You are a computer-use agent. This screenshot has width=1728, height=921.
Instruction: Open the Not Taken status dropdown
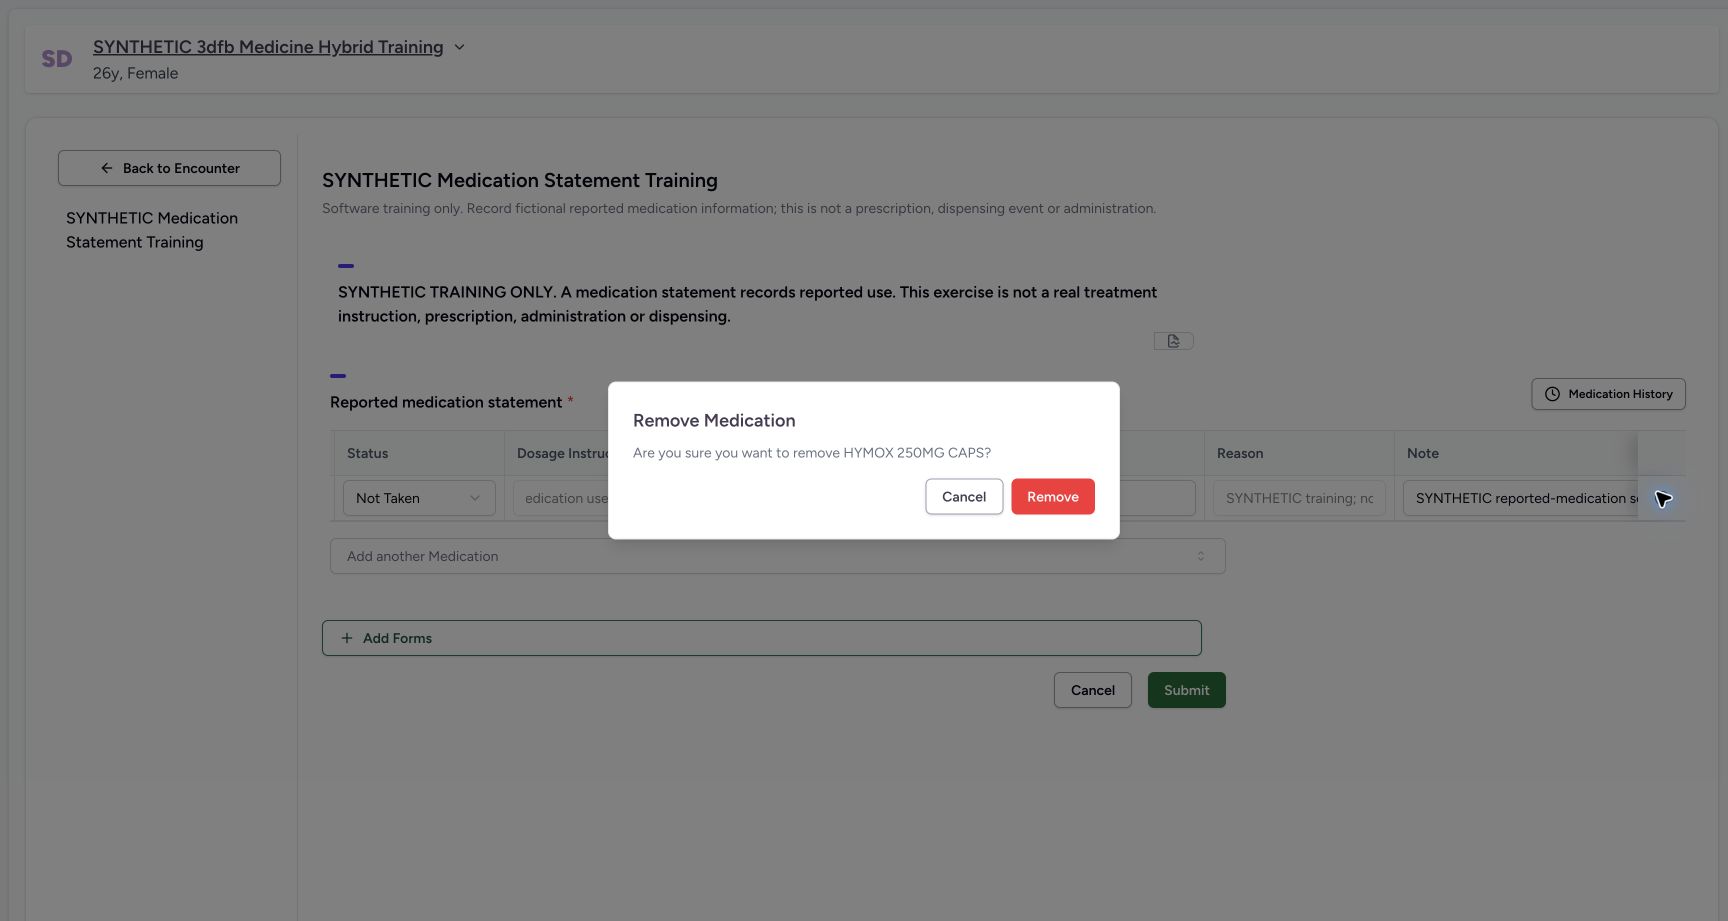pyautogui.click(x=419, y=498)
